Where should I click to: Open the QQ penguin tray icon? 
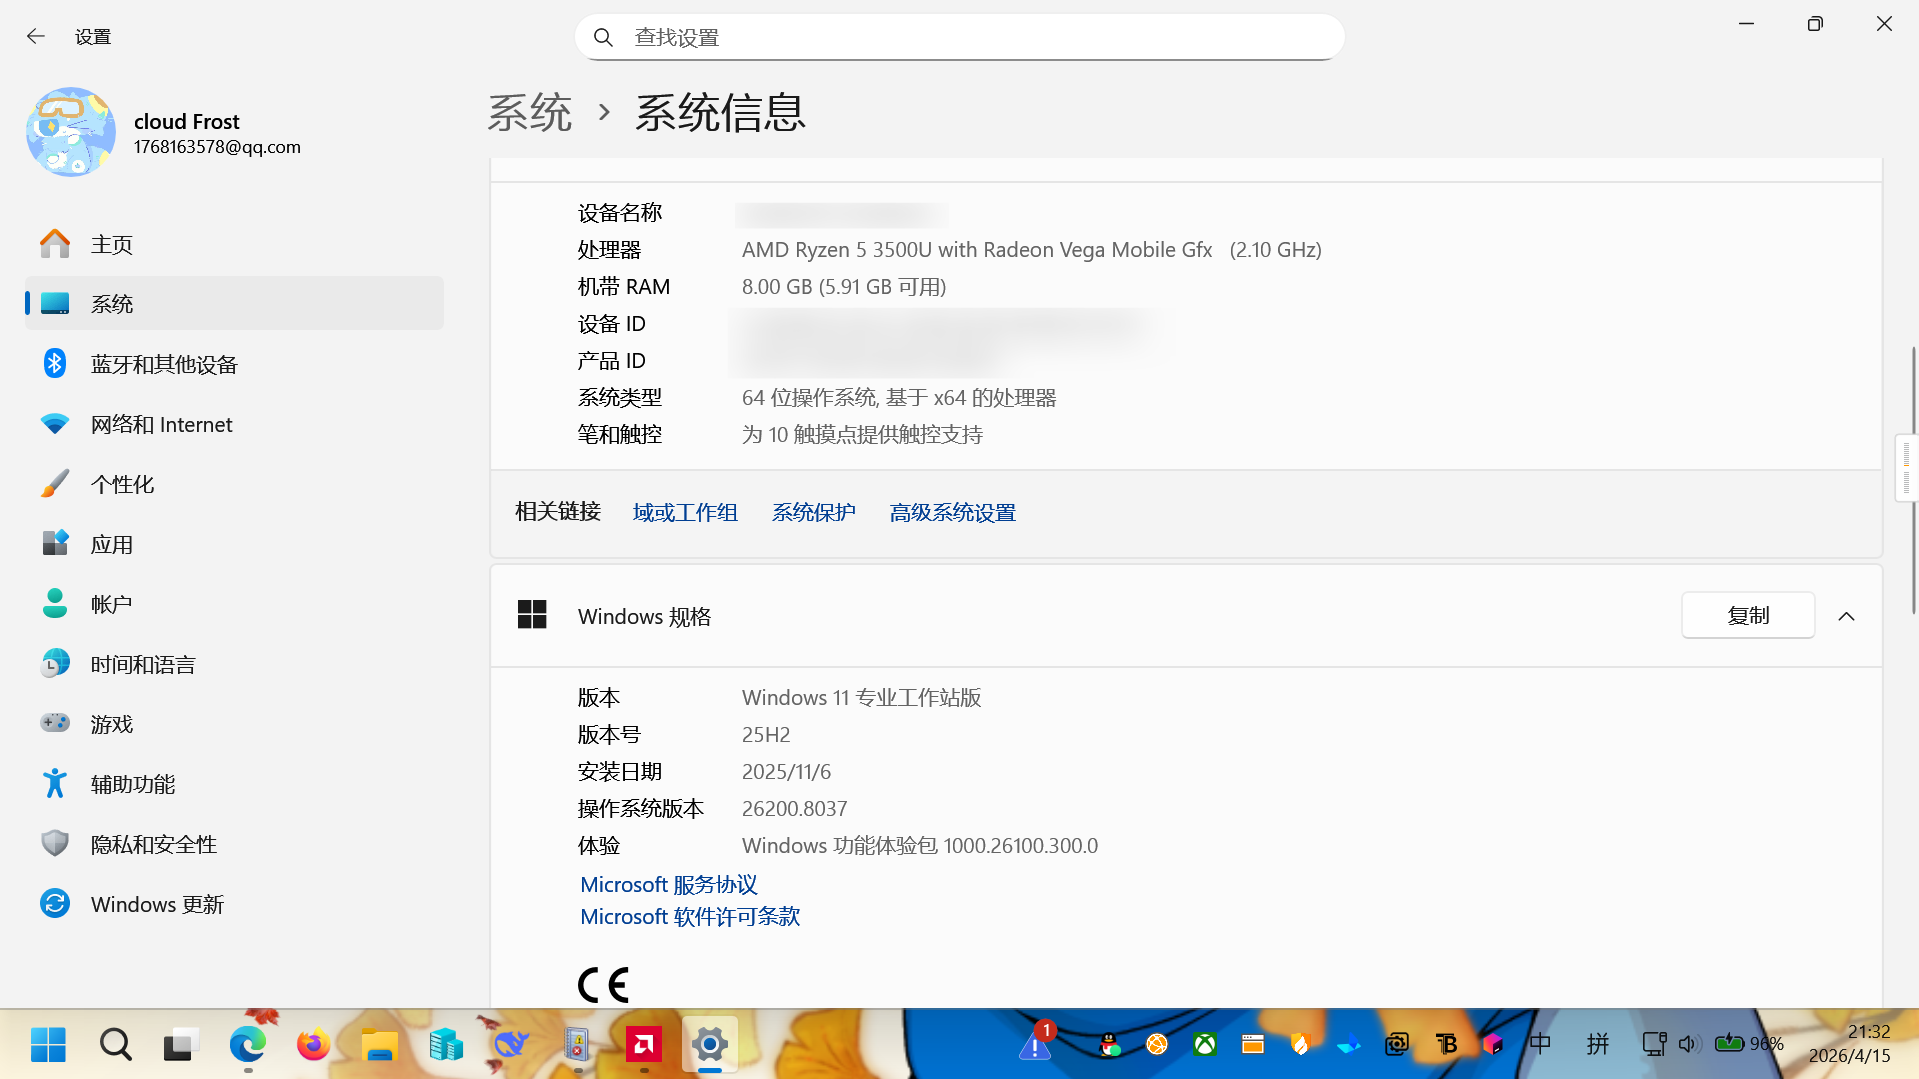(1110, 1045)
